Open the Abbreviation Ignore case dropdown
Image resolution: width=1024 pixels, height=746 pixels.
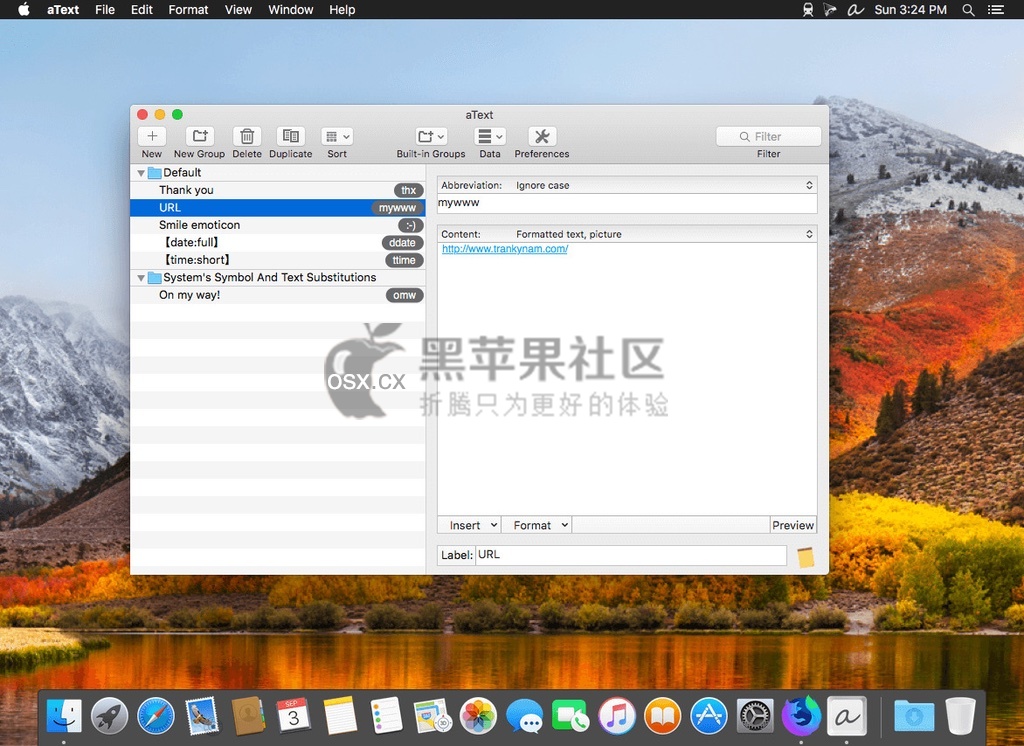pos(627,186)
